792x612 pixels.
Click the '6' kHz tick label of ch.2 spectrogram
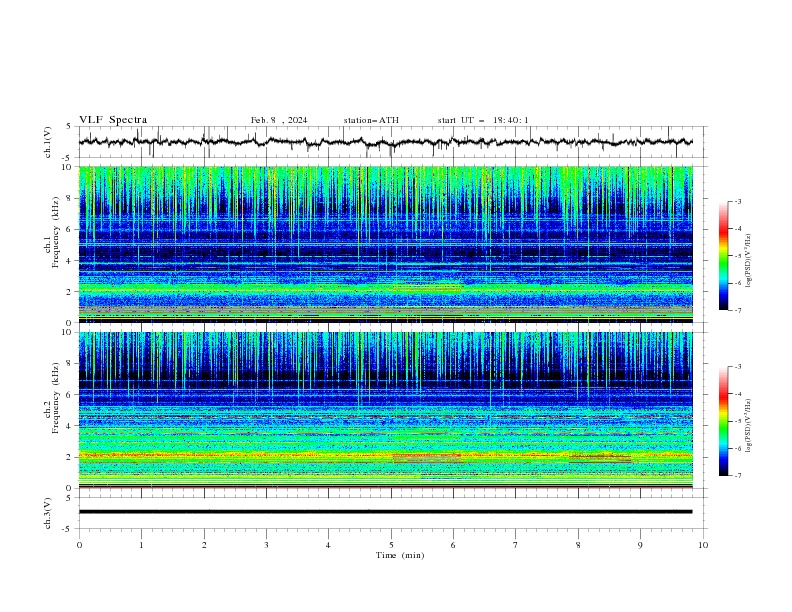point(70,395)
